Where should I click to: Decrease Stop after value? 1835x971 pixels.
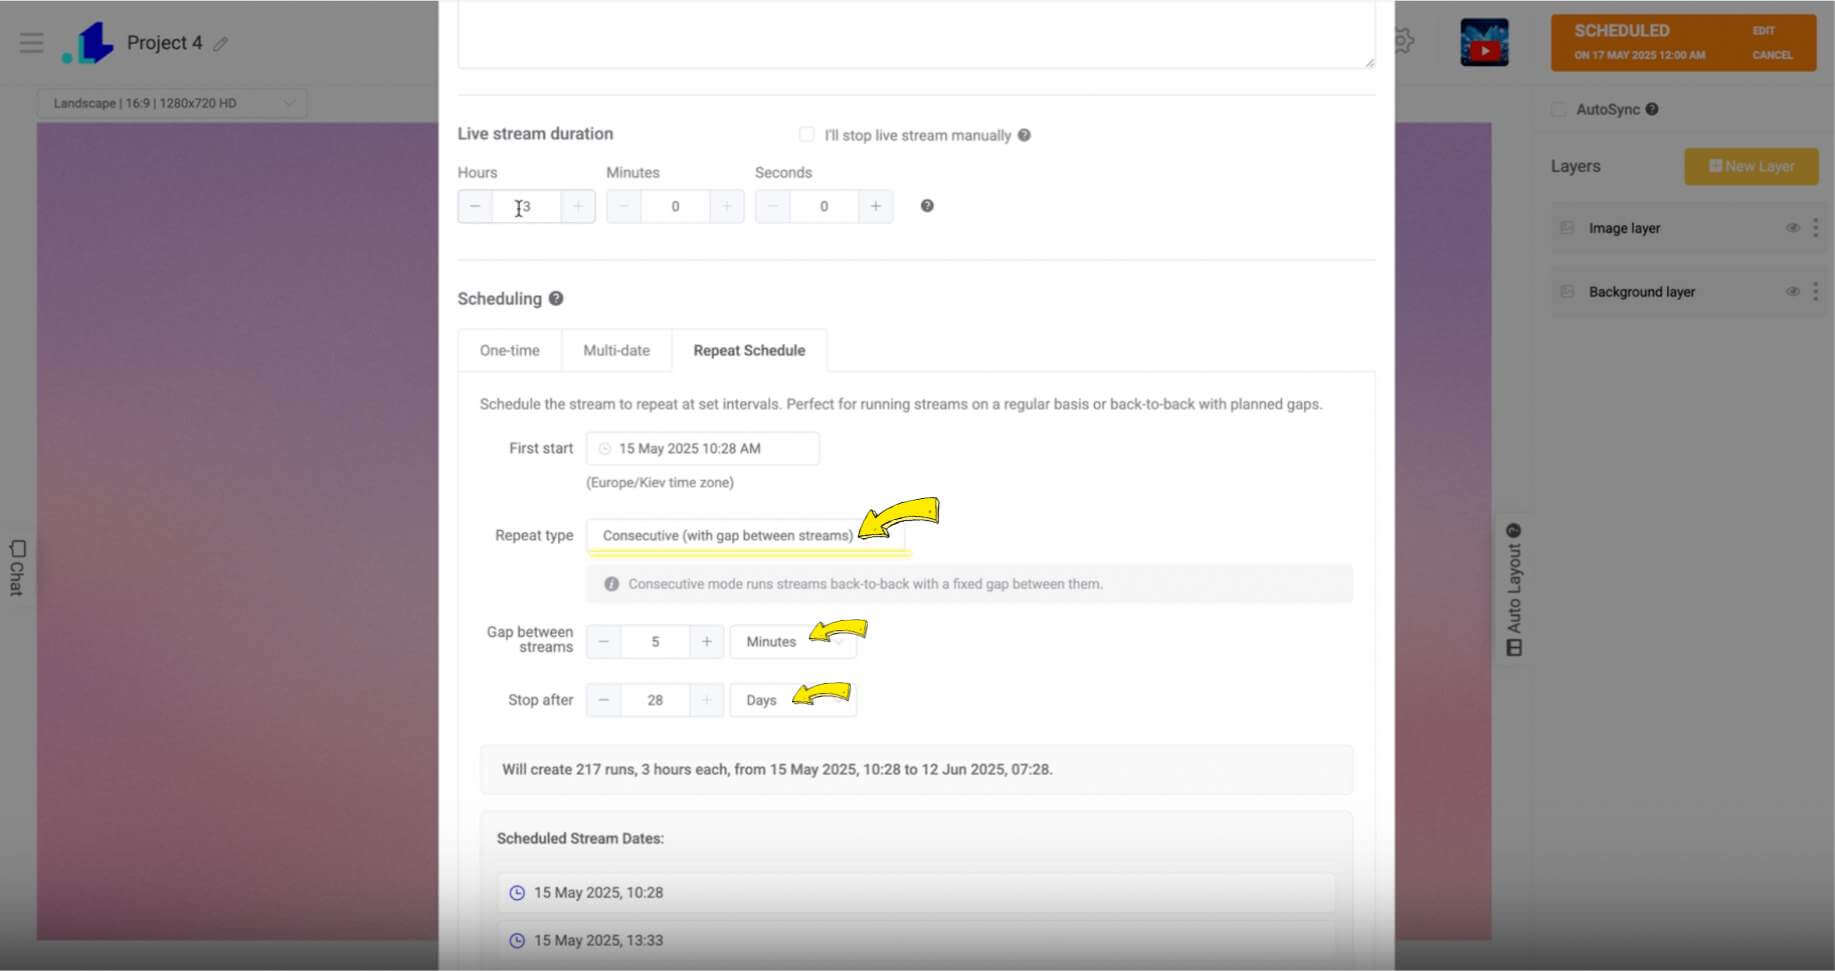[604, 700]
